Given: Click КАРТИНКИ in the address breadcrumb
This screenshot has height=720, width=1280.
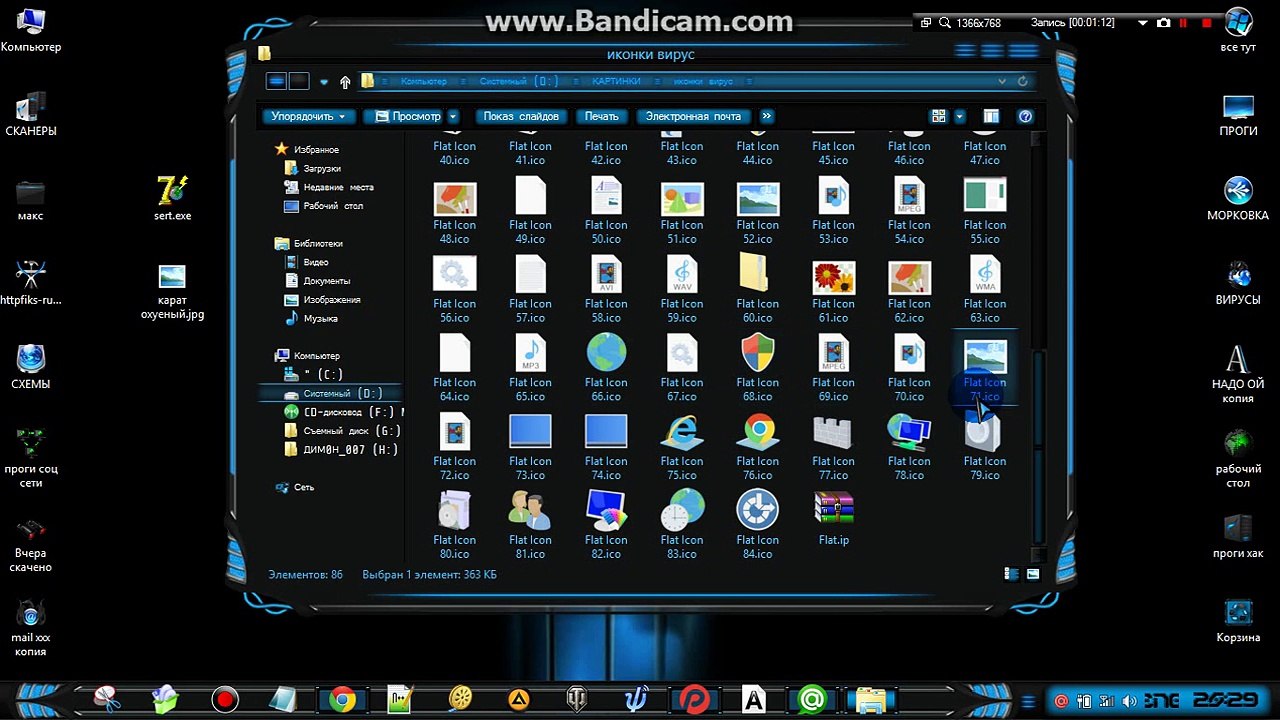Looking at the screenshot, I should (616, 81).
